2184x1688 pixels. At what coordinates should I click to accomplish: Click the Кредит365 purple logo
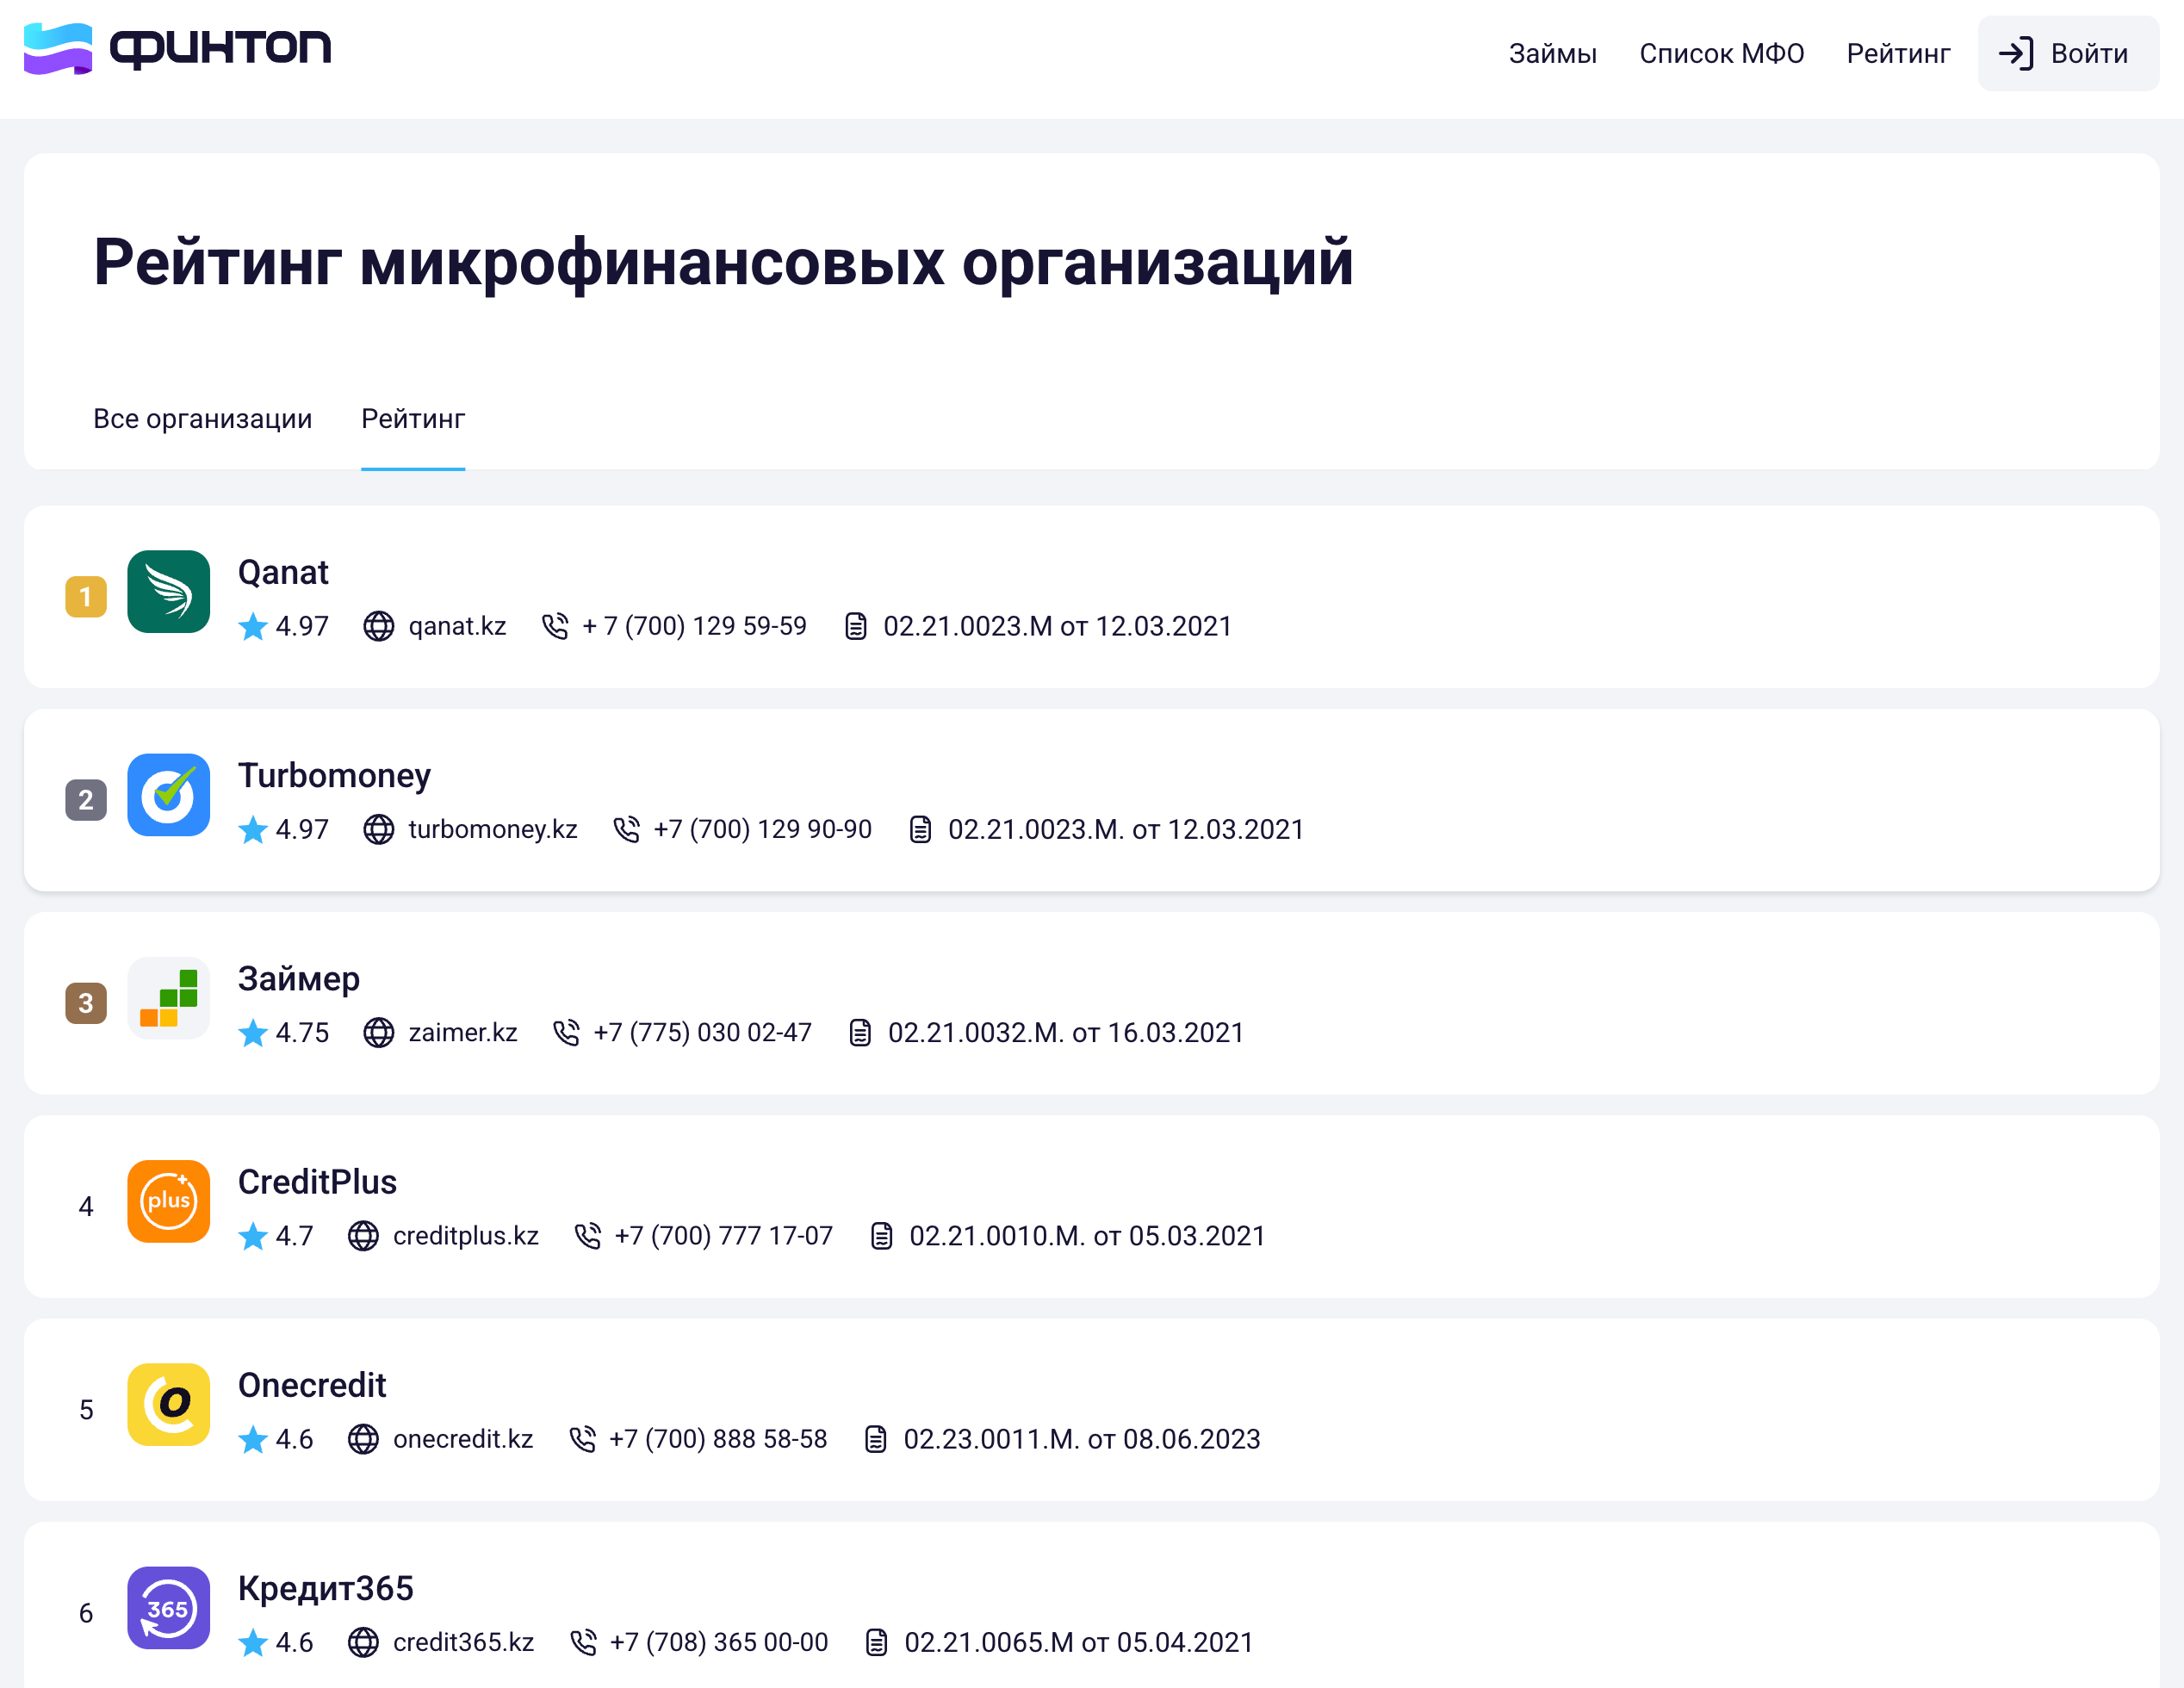168,1607
